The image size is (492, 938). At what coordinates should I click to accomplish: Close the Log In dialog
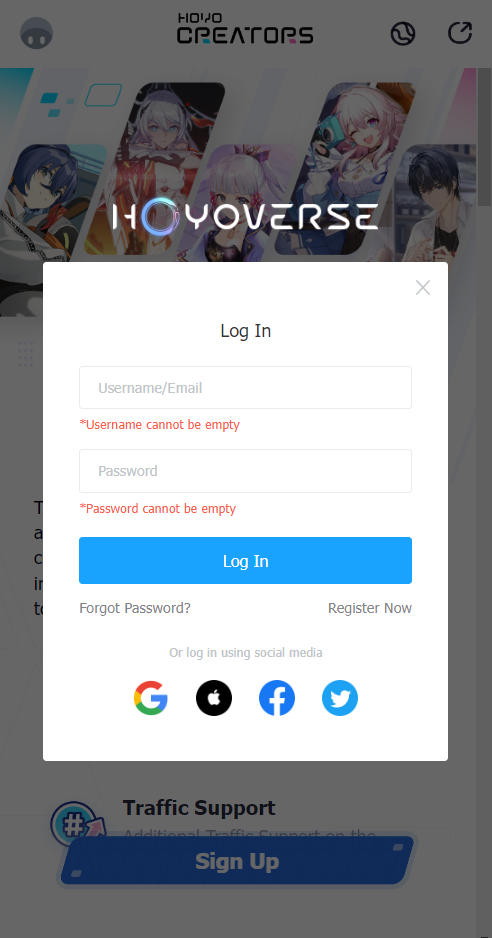(x=423, y=288)
